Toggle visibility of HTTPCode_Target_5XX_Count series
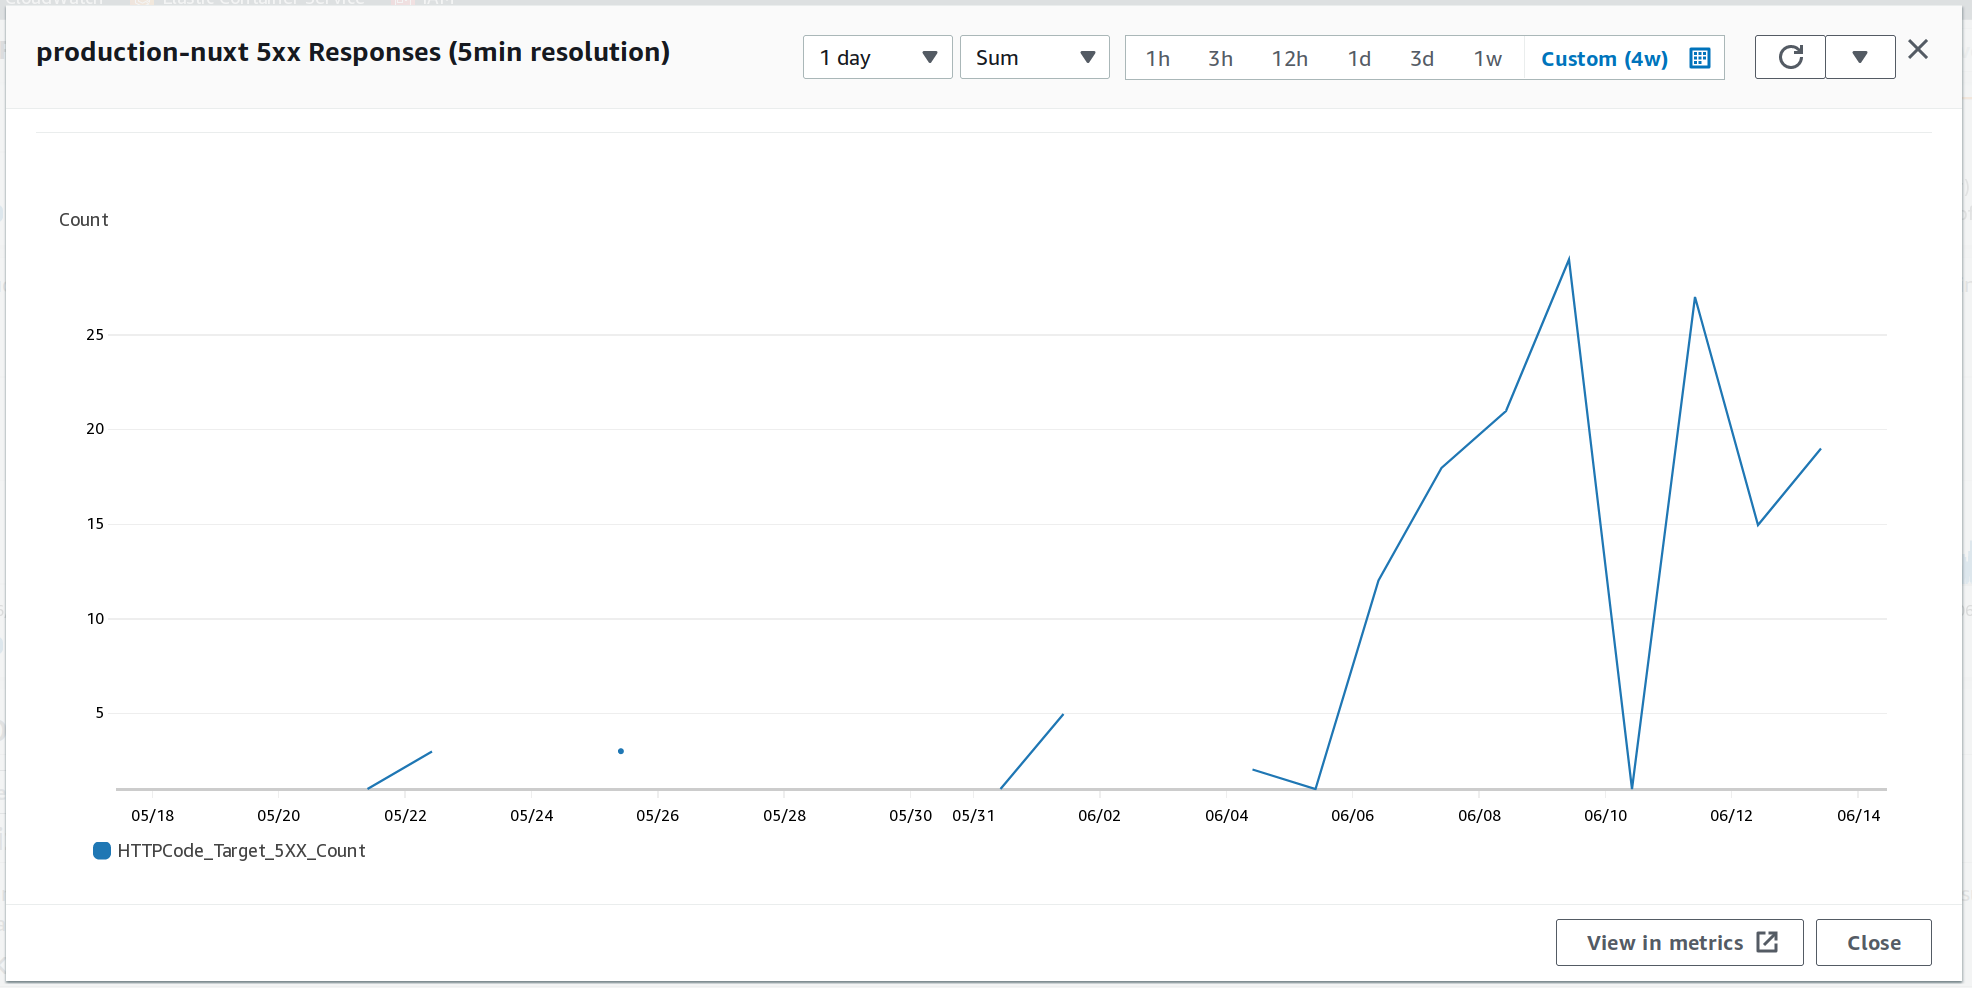The height and width of the screenshot is (988, 1972). 241,851
